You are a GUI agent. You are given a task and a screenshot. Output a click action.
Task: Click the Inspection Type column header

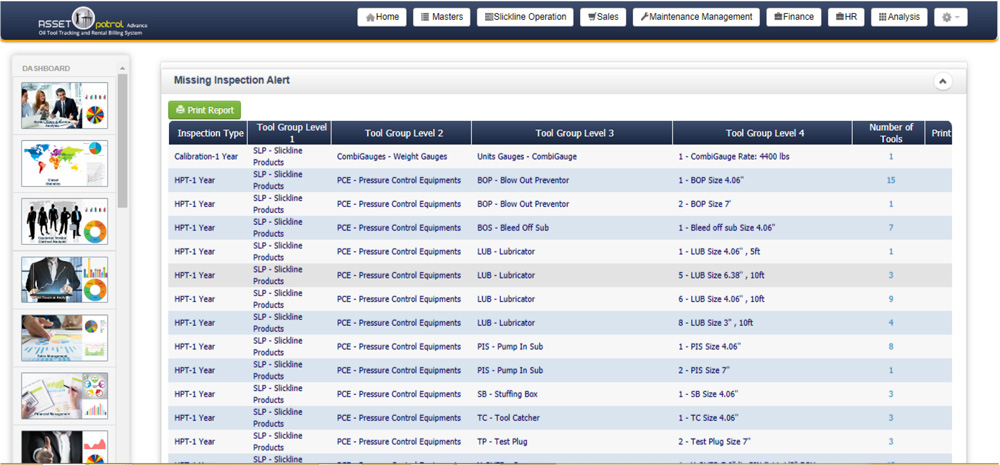tap(210, 133)
